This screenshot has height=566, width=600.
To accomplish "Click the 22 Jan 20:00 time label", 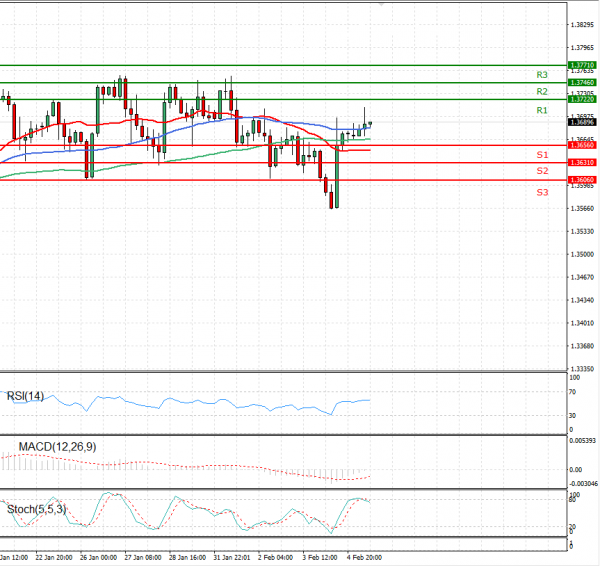I will (54, 558).
